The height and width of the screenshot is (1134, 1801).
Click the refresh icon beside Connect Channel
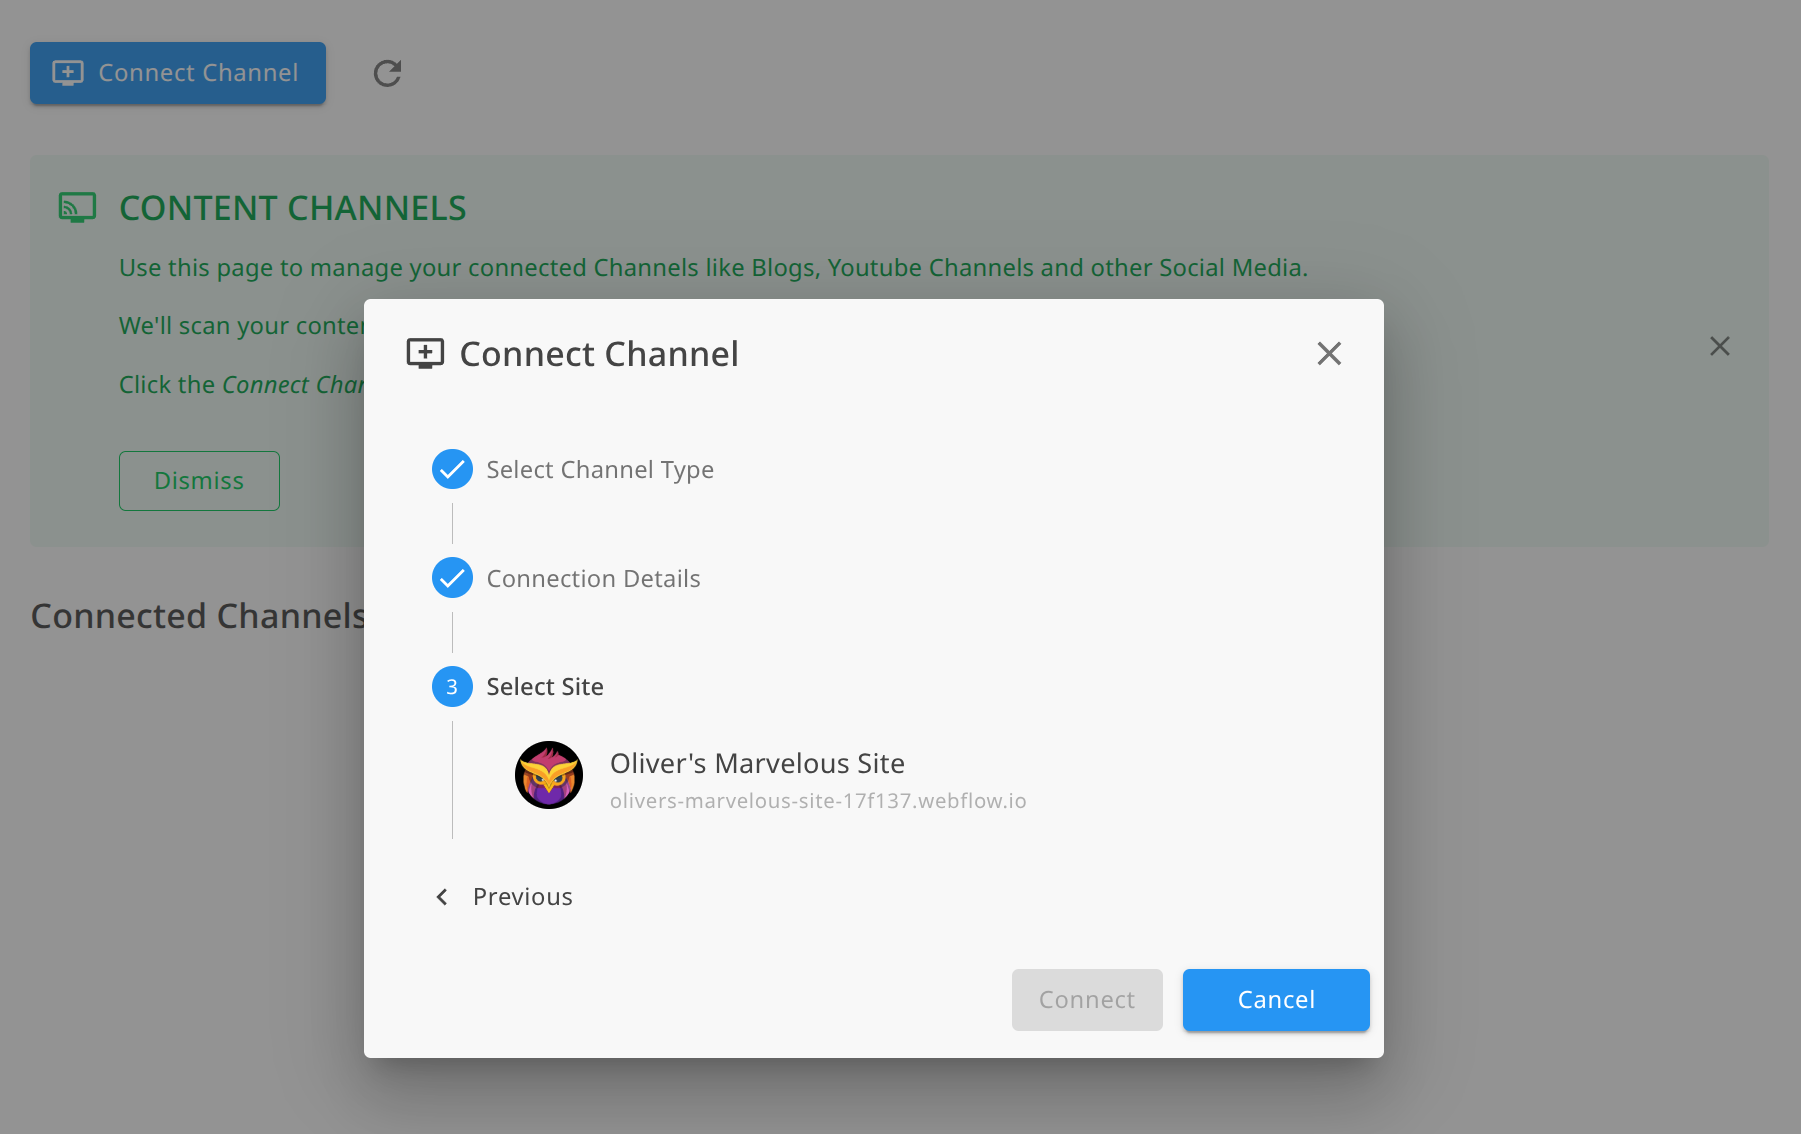pos(387,72)
